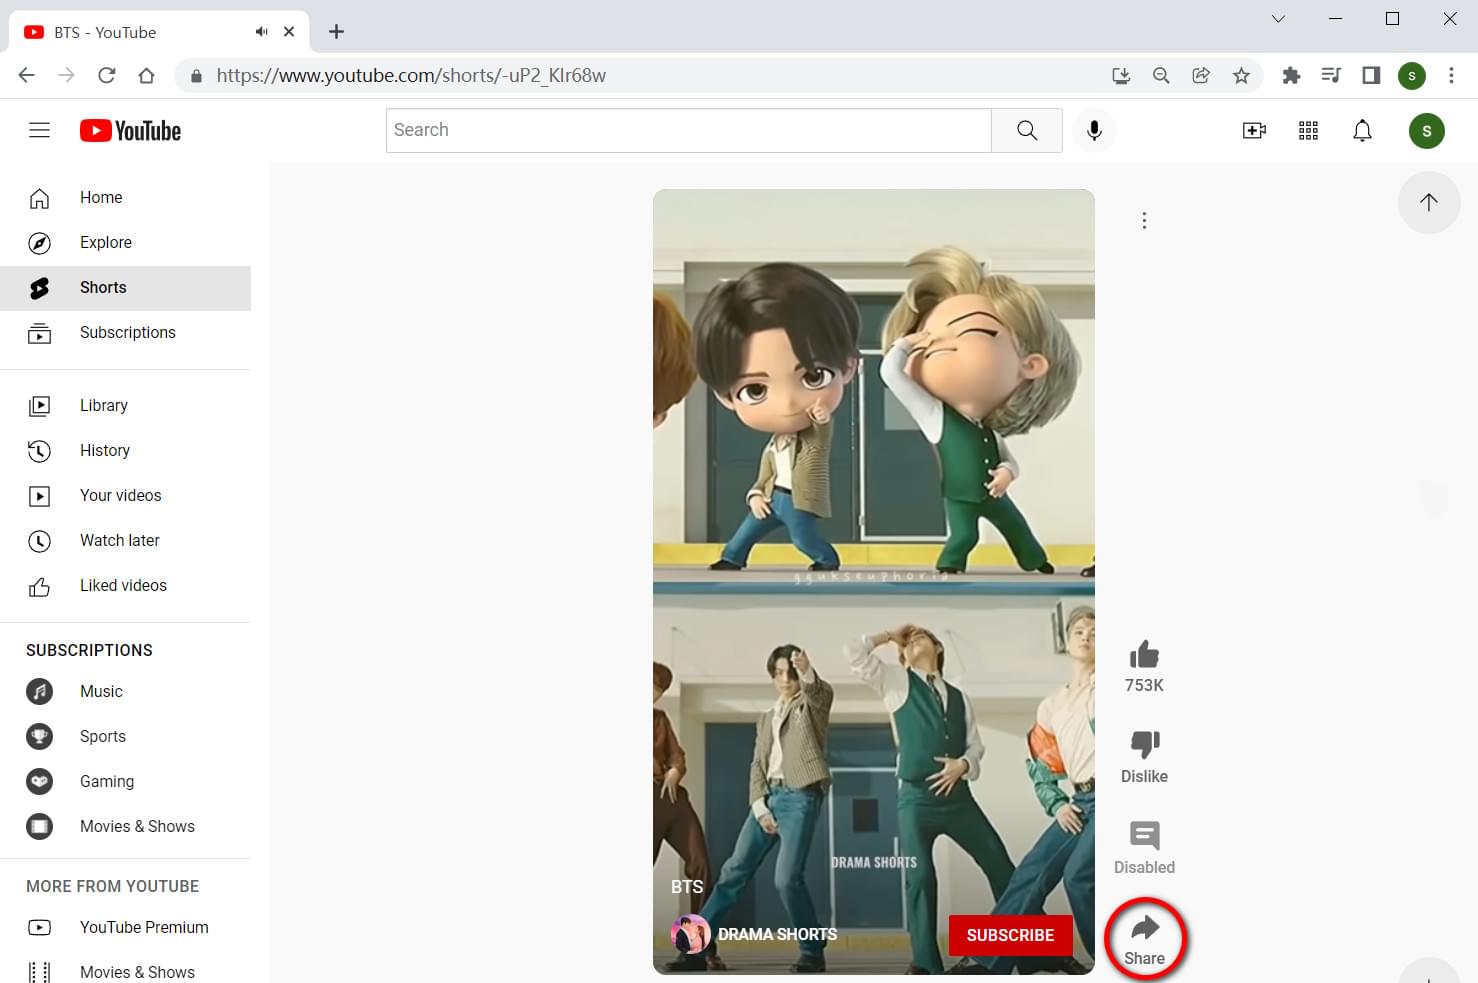Open Sports subscription
Viewport: 1478px width, 983px height.
(126, 737)
